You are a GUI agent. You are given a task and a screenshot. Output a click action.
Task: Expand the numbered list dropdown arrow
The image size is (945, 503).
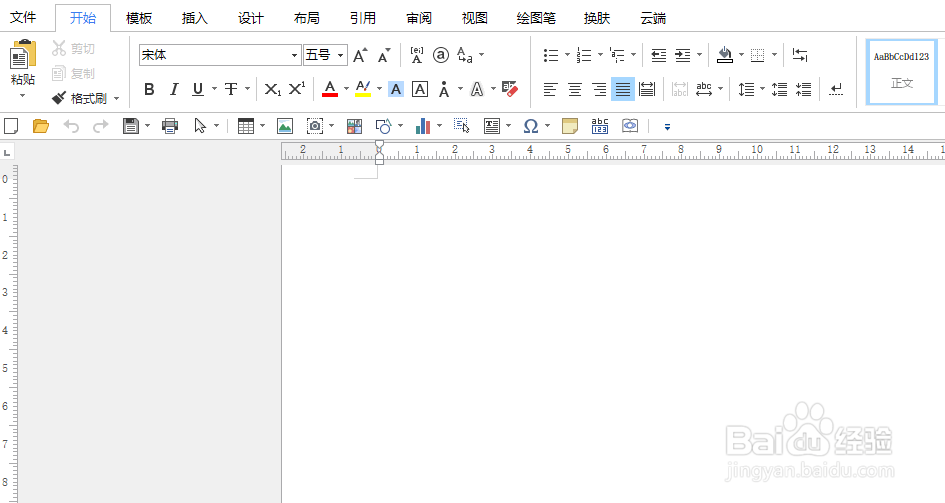pyautogui.click(x=600, y=55)
